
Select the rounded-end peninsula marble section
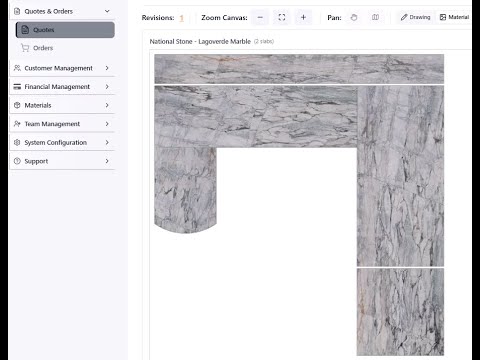point(185,190)
